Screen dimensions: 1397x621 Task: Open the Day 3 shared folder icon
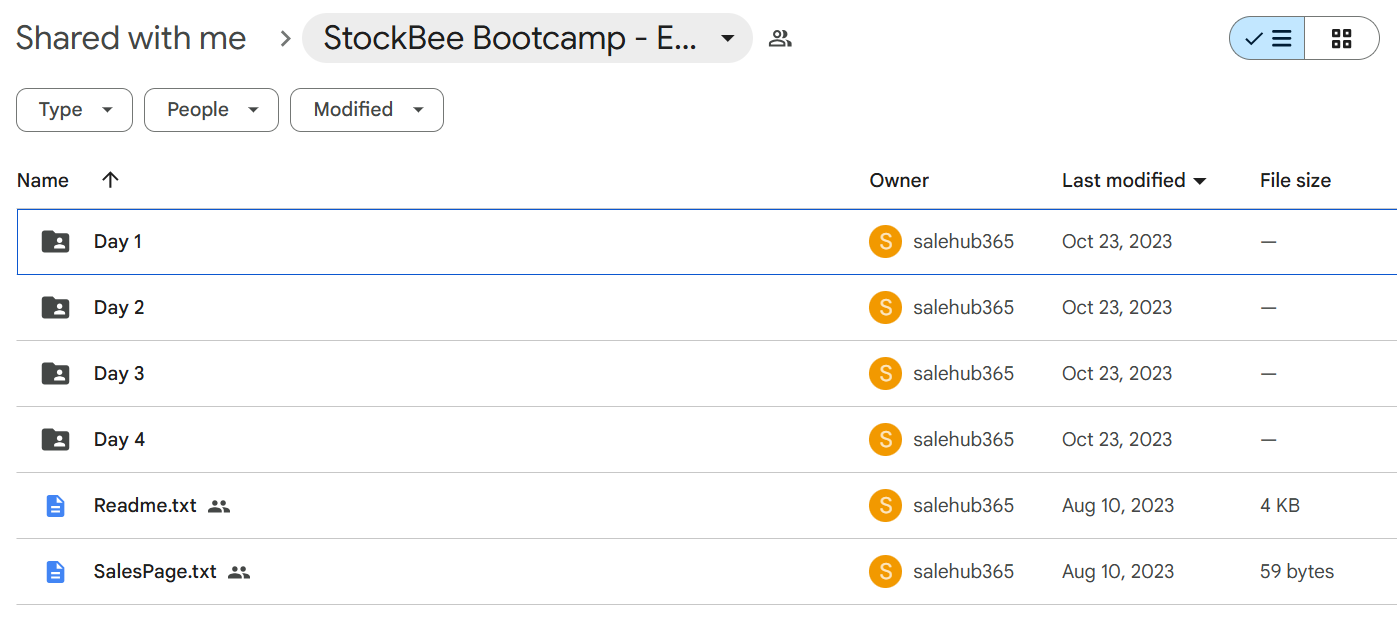55,373
